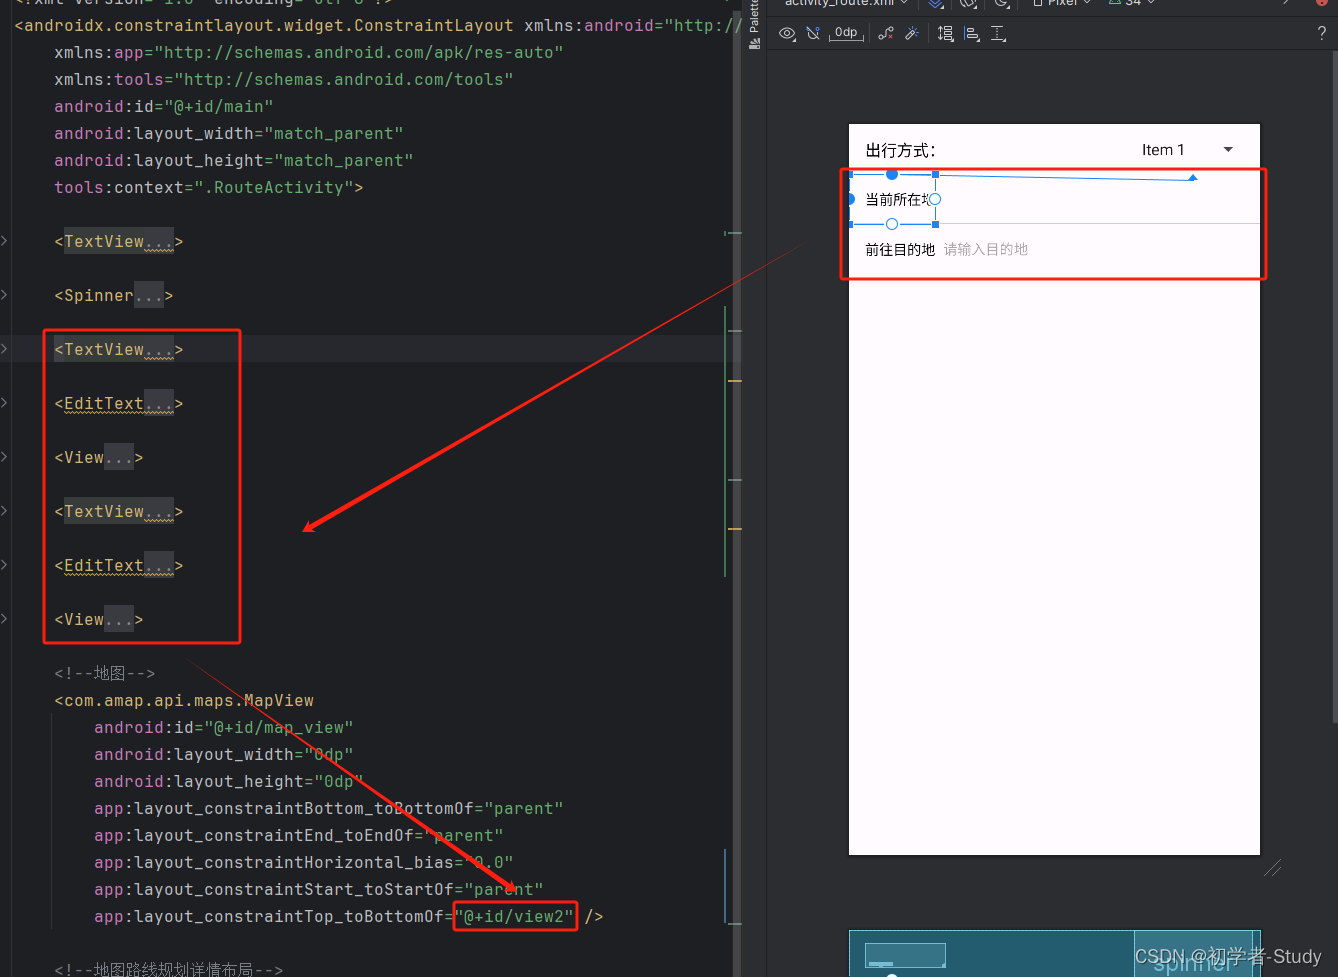
Task: Open the Guidelines tool in design toolbar
Action: coord(998,34)
